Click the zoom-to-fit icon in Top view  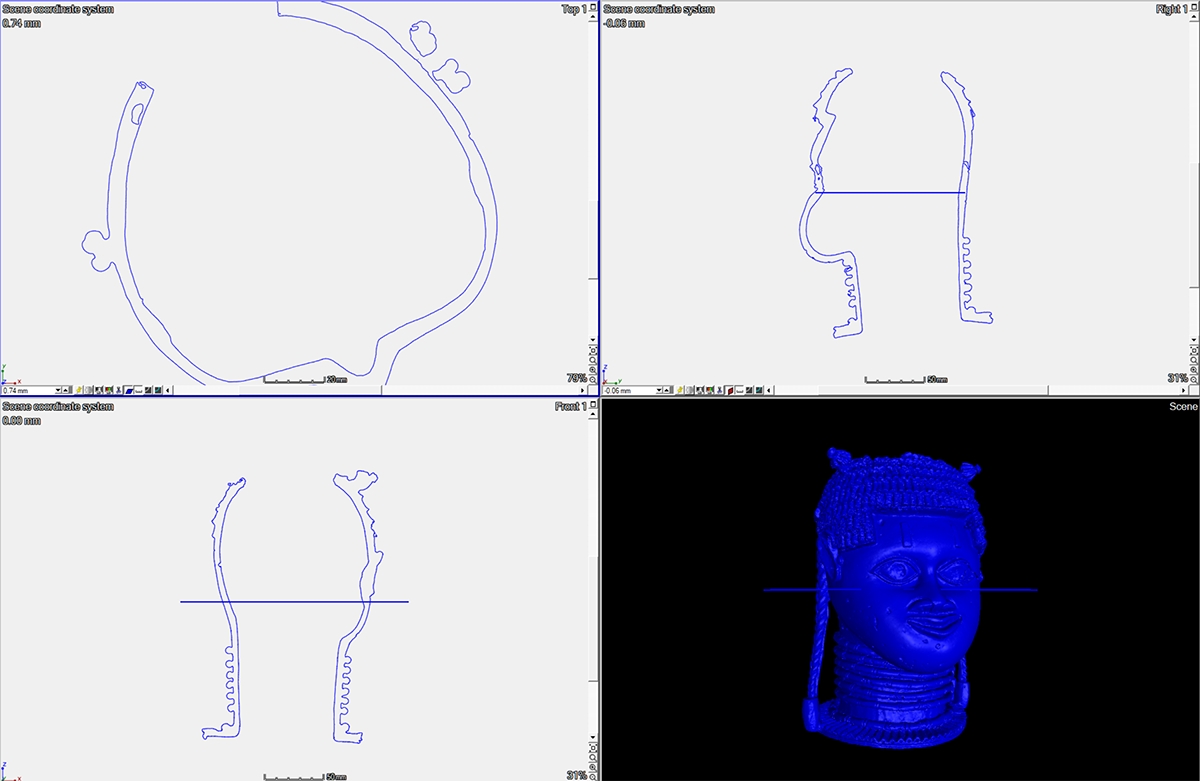(593, 351)
